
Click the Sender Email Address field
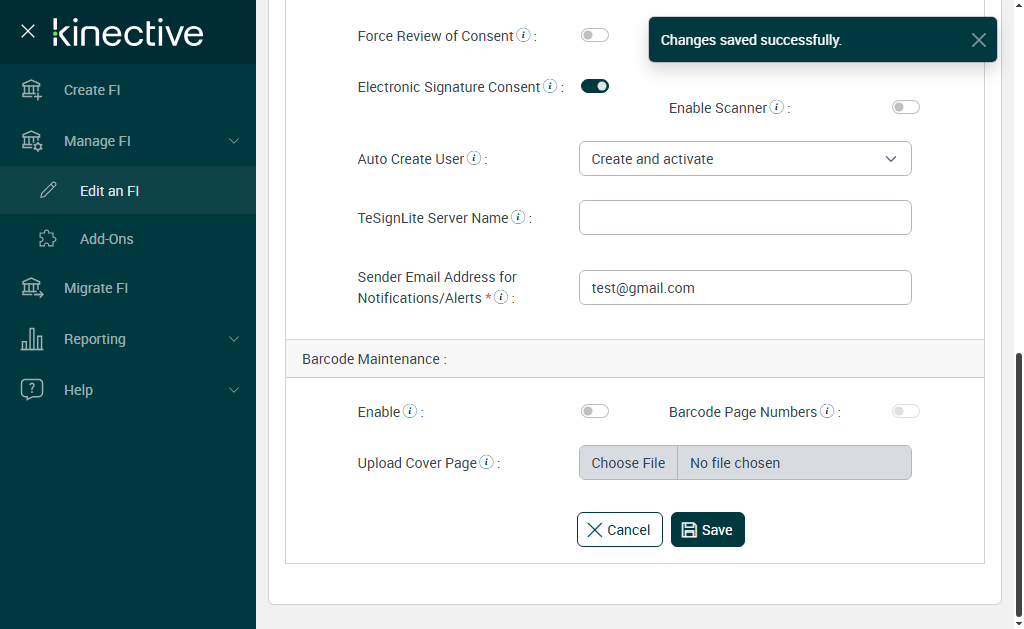pos(745,287)
